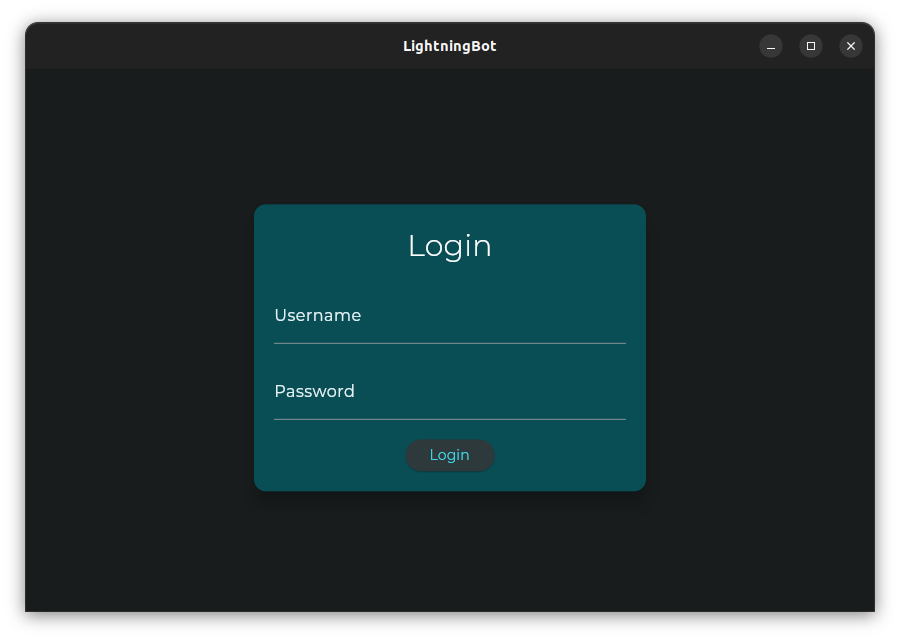
Task: Click the Login button label text
Action: 450,455
